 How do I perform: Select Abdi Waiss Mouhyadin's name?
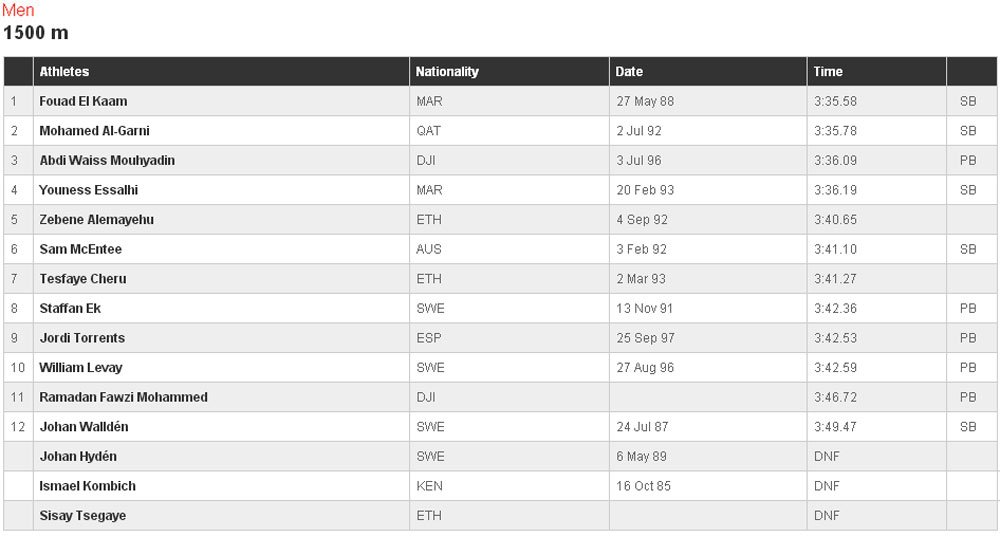[x=107, y=160]
